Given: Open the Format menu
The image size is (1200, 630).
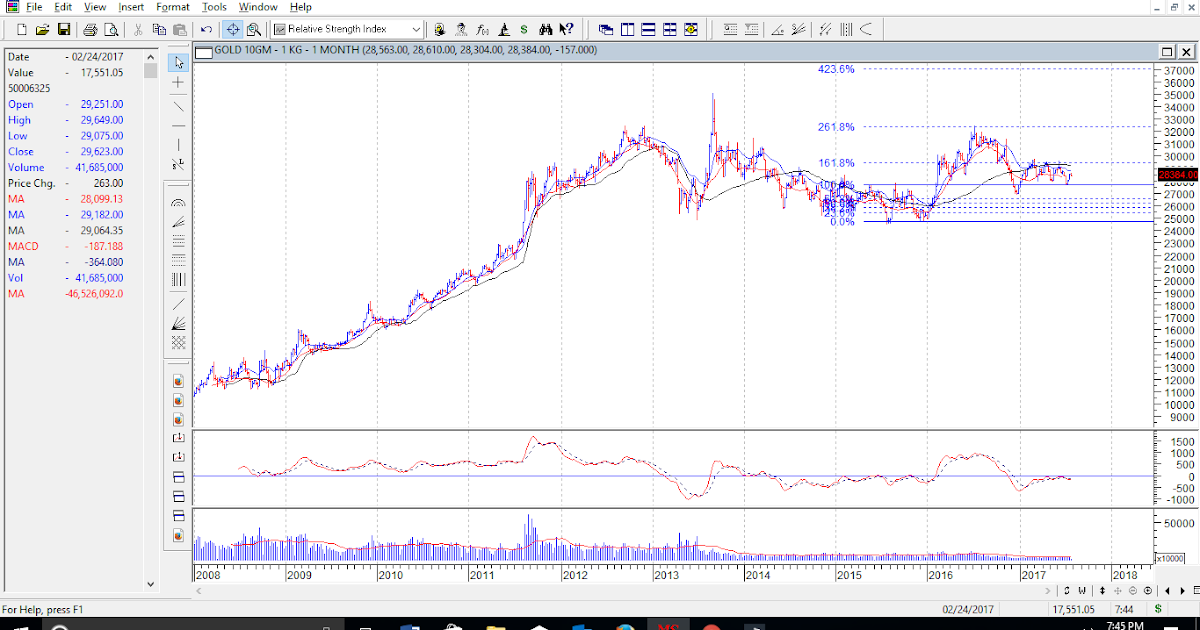Looking at the screenshot, I should [x=172, y=7].
